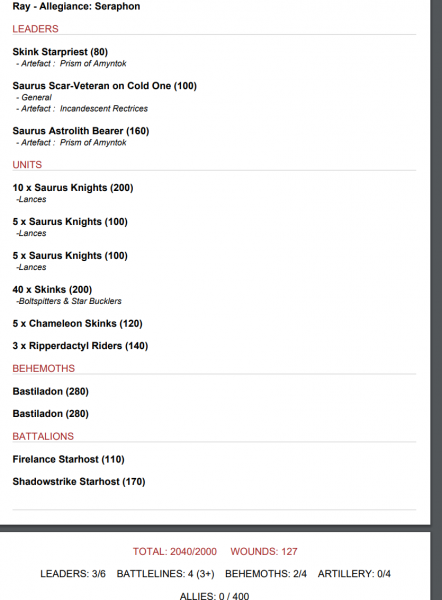Viewport: 442px width, 600px height.
Task: Select 10 x Saurus Knights (200)
Action: tap(73, 188)
